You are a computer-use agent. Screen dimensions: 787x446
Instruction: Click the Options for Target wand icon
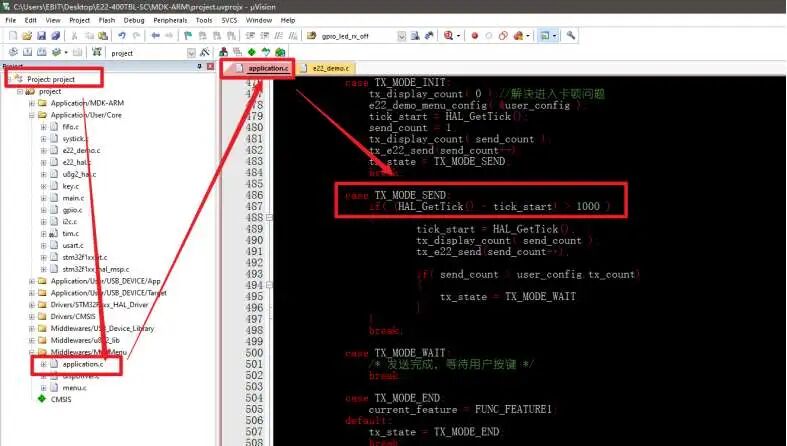[x=204, y=52]
